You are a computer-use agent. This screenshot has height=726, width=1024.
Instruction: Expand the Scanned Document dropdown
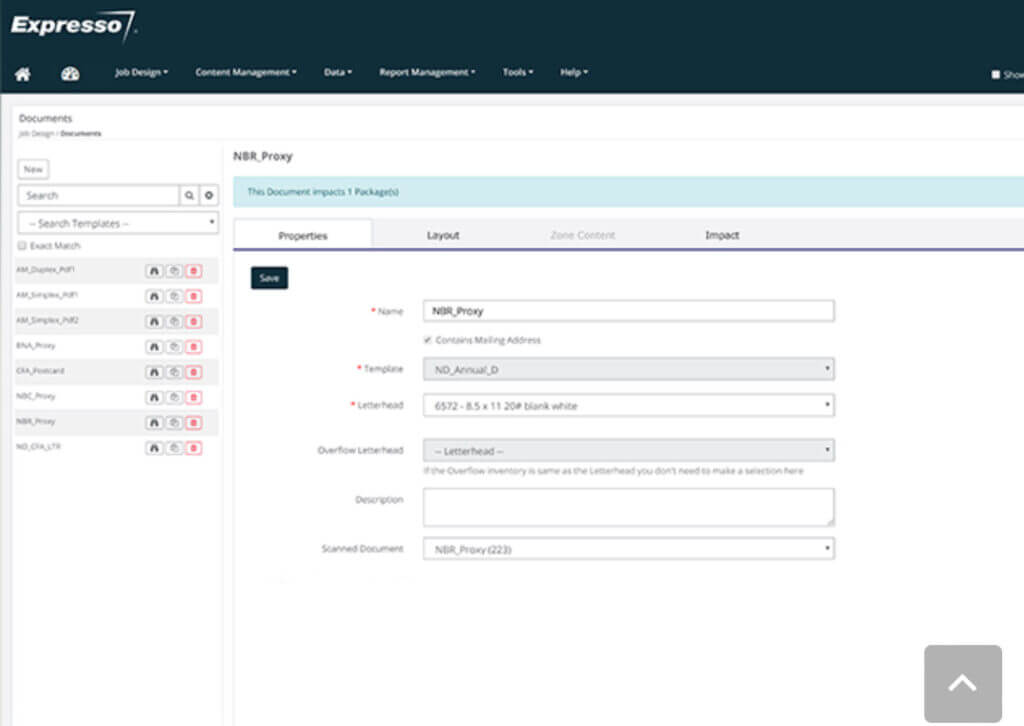coord(628,548)
